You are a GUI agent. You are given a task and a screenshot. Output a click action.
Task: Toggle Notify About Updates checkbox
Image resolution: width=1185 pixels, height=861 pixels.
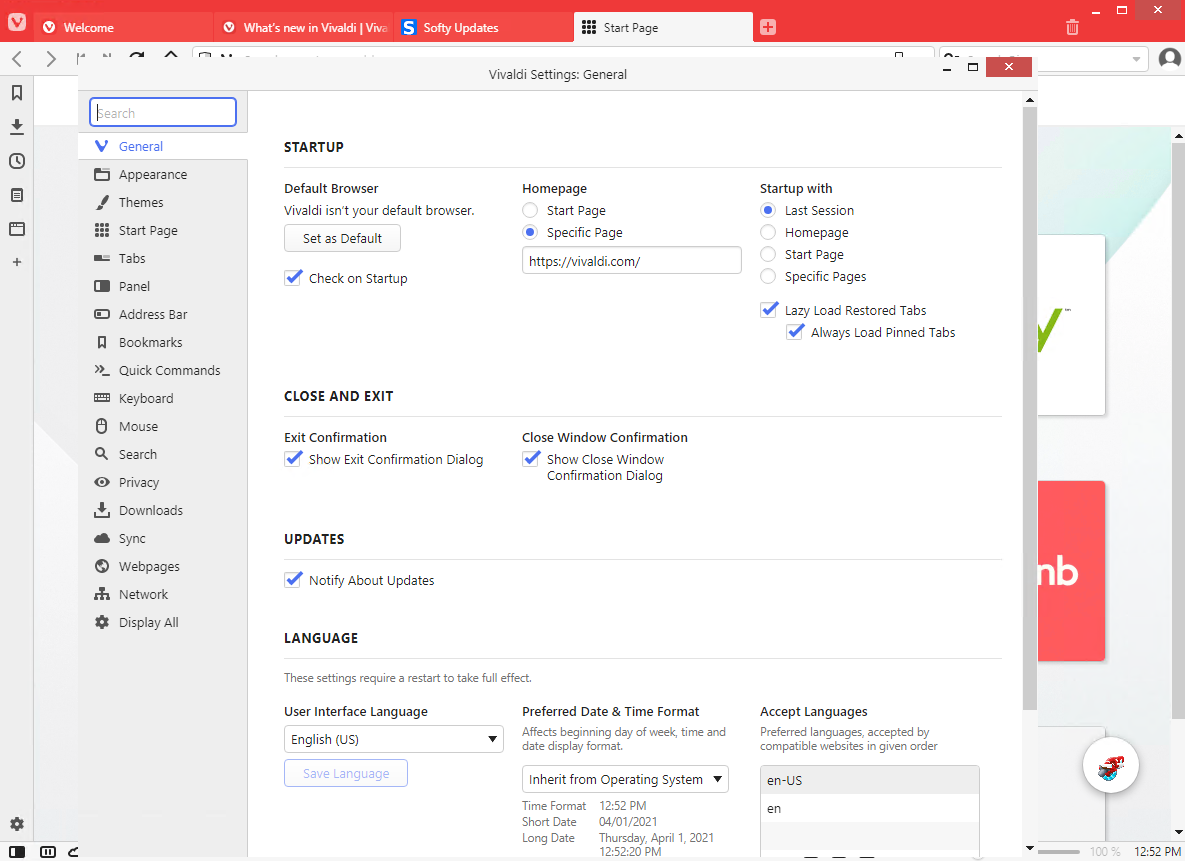point(293,580)
